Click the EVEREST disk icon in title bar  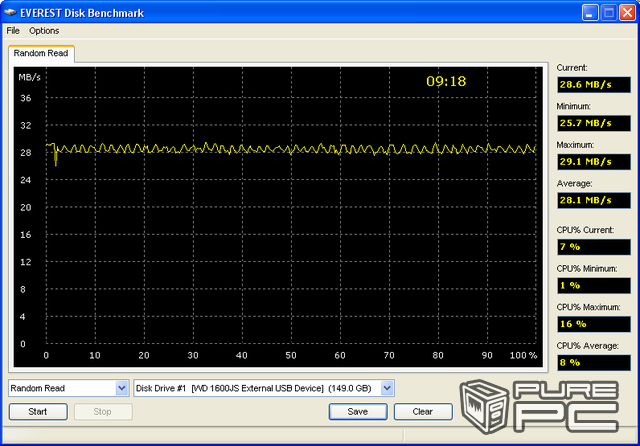pyautogui.click(x=10, y=13)
